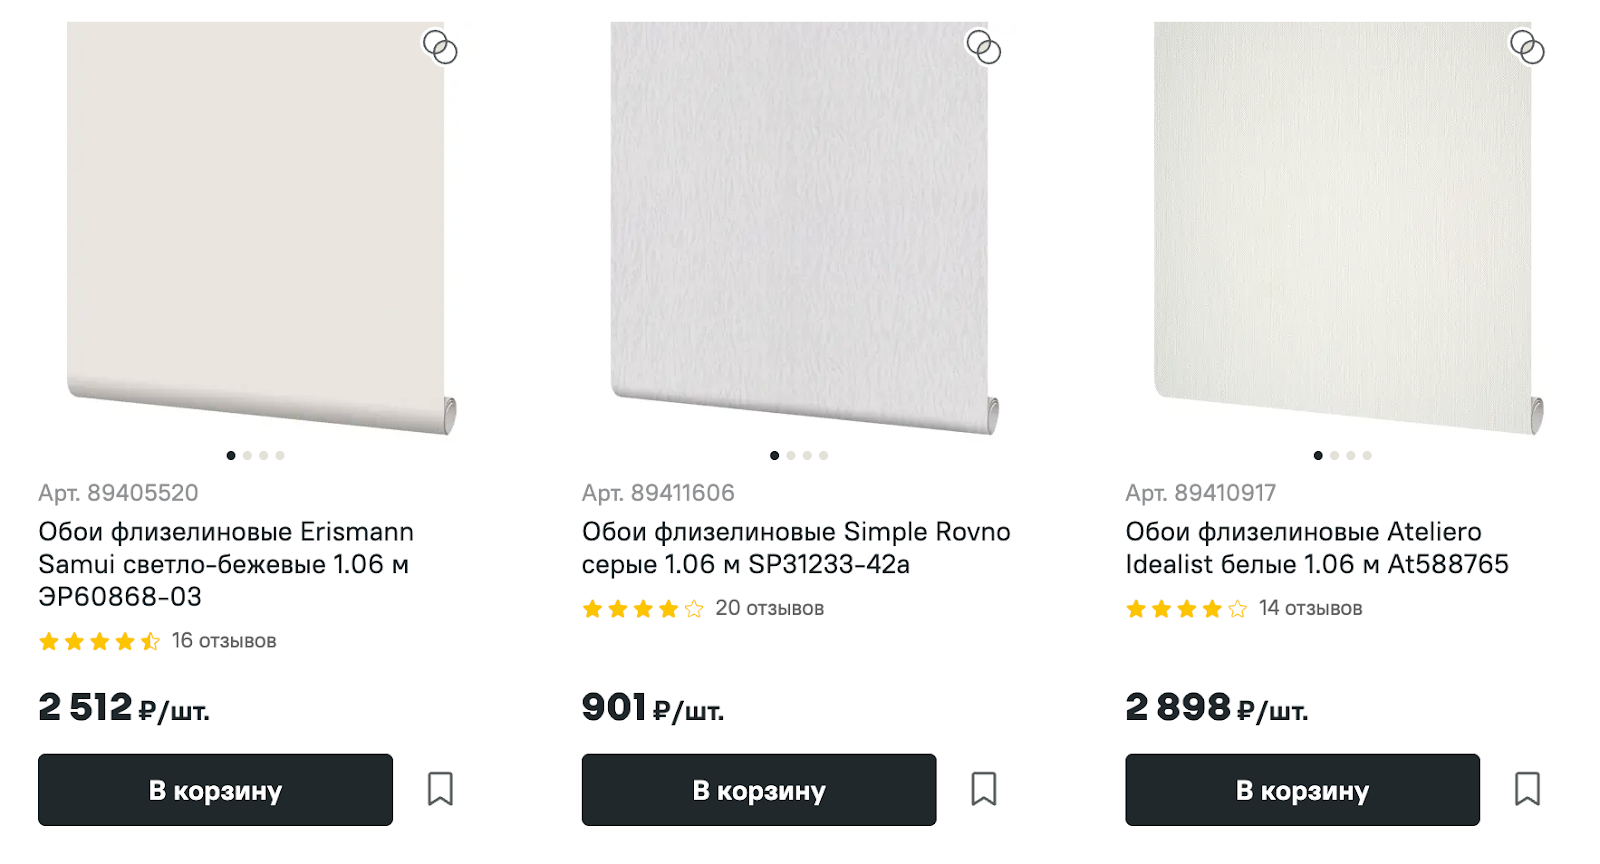Add Ateliero Idealist wallpaper to cart
This screenshot has height=864, width=1600.
click(x=1302, y=790)
